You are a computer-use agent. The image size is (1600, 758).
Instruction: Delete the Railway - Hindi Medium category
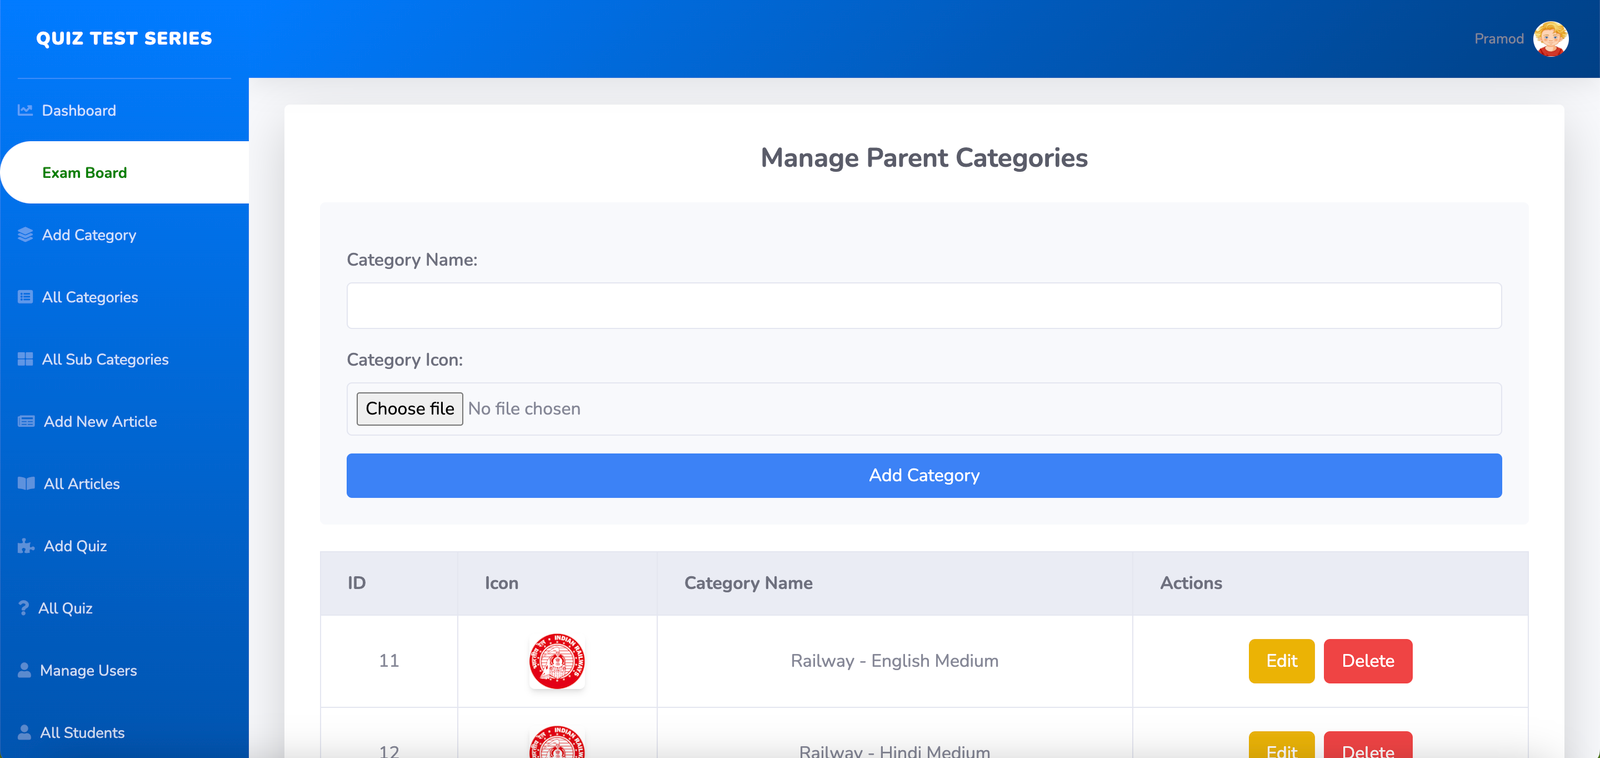coord(1368,745)
